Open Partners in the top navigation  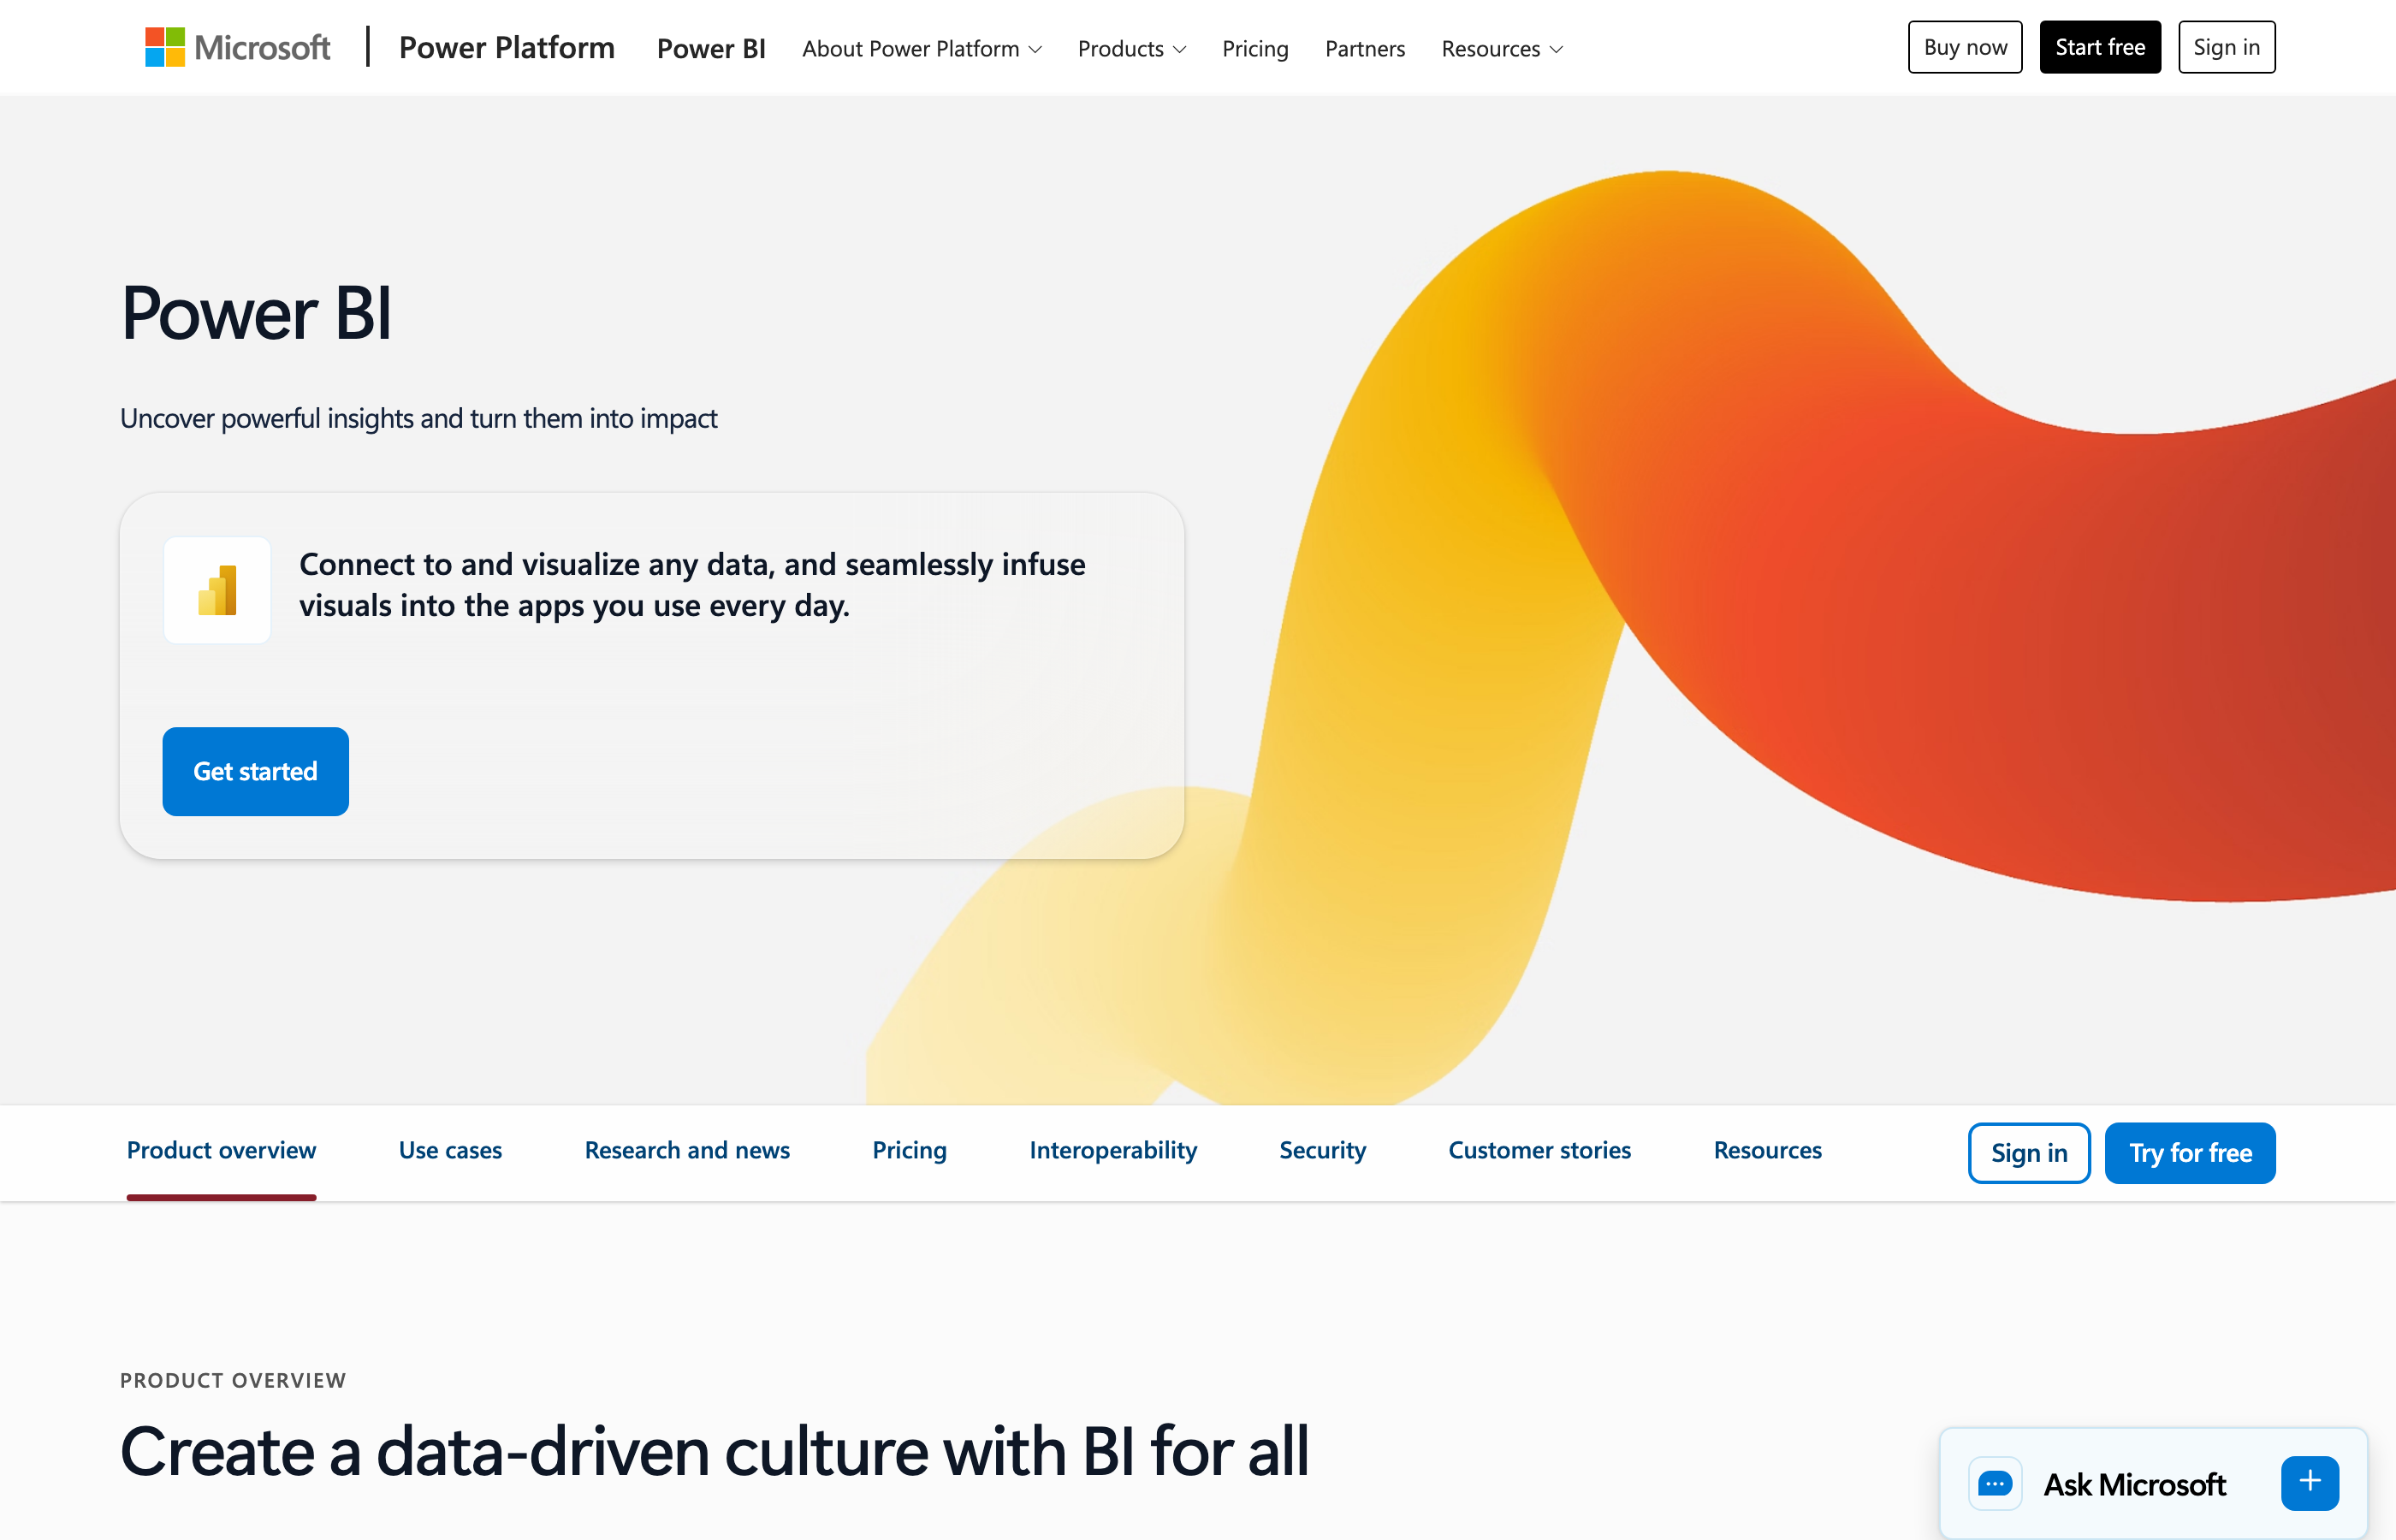coord(1365,48)
